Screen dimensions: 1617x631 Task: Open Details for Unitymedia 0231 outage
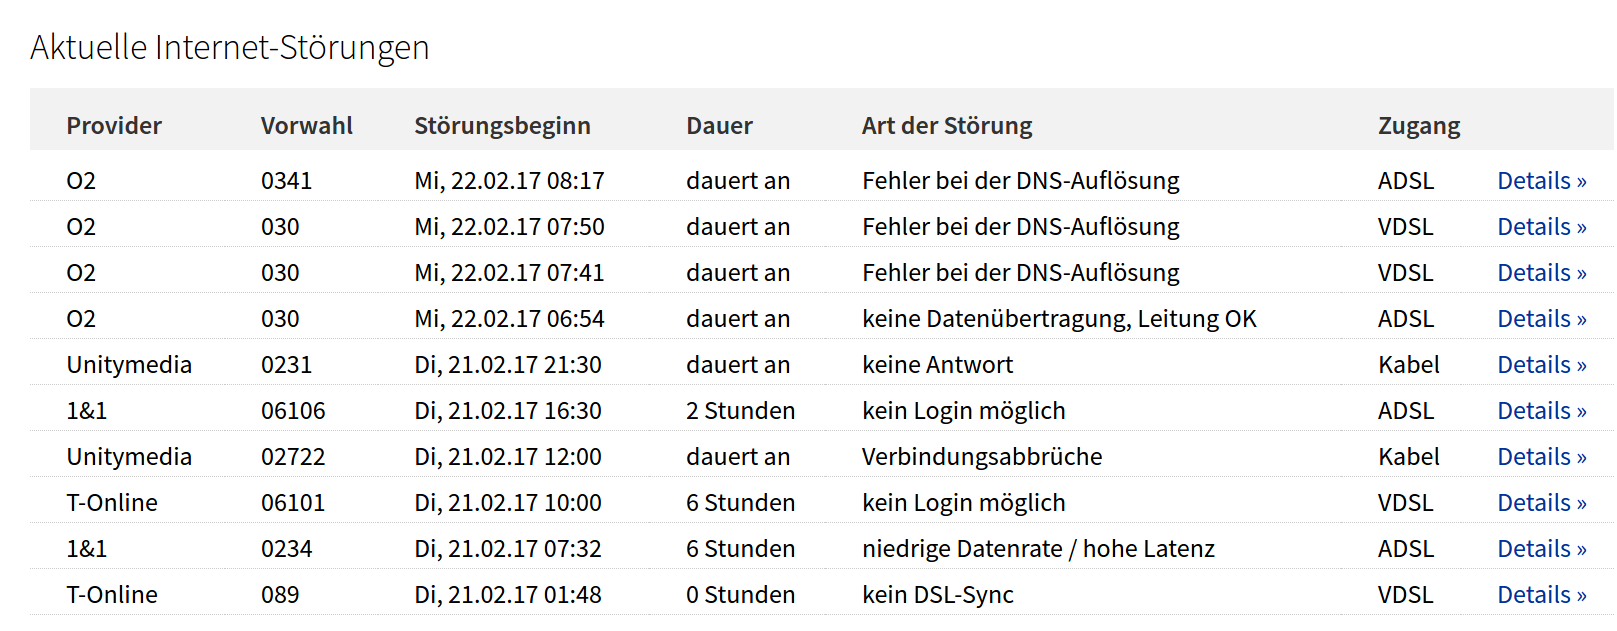tap(1541, 365)
